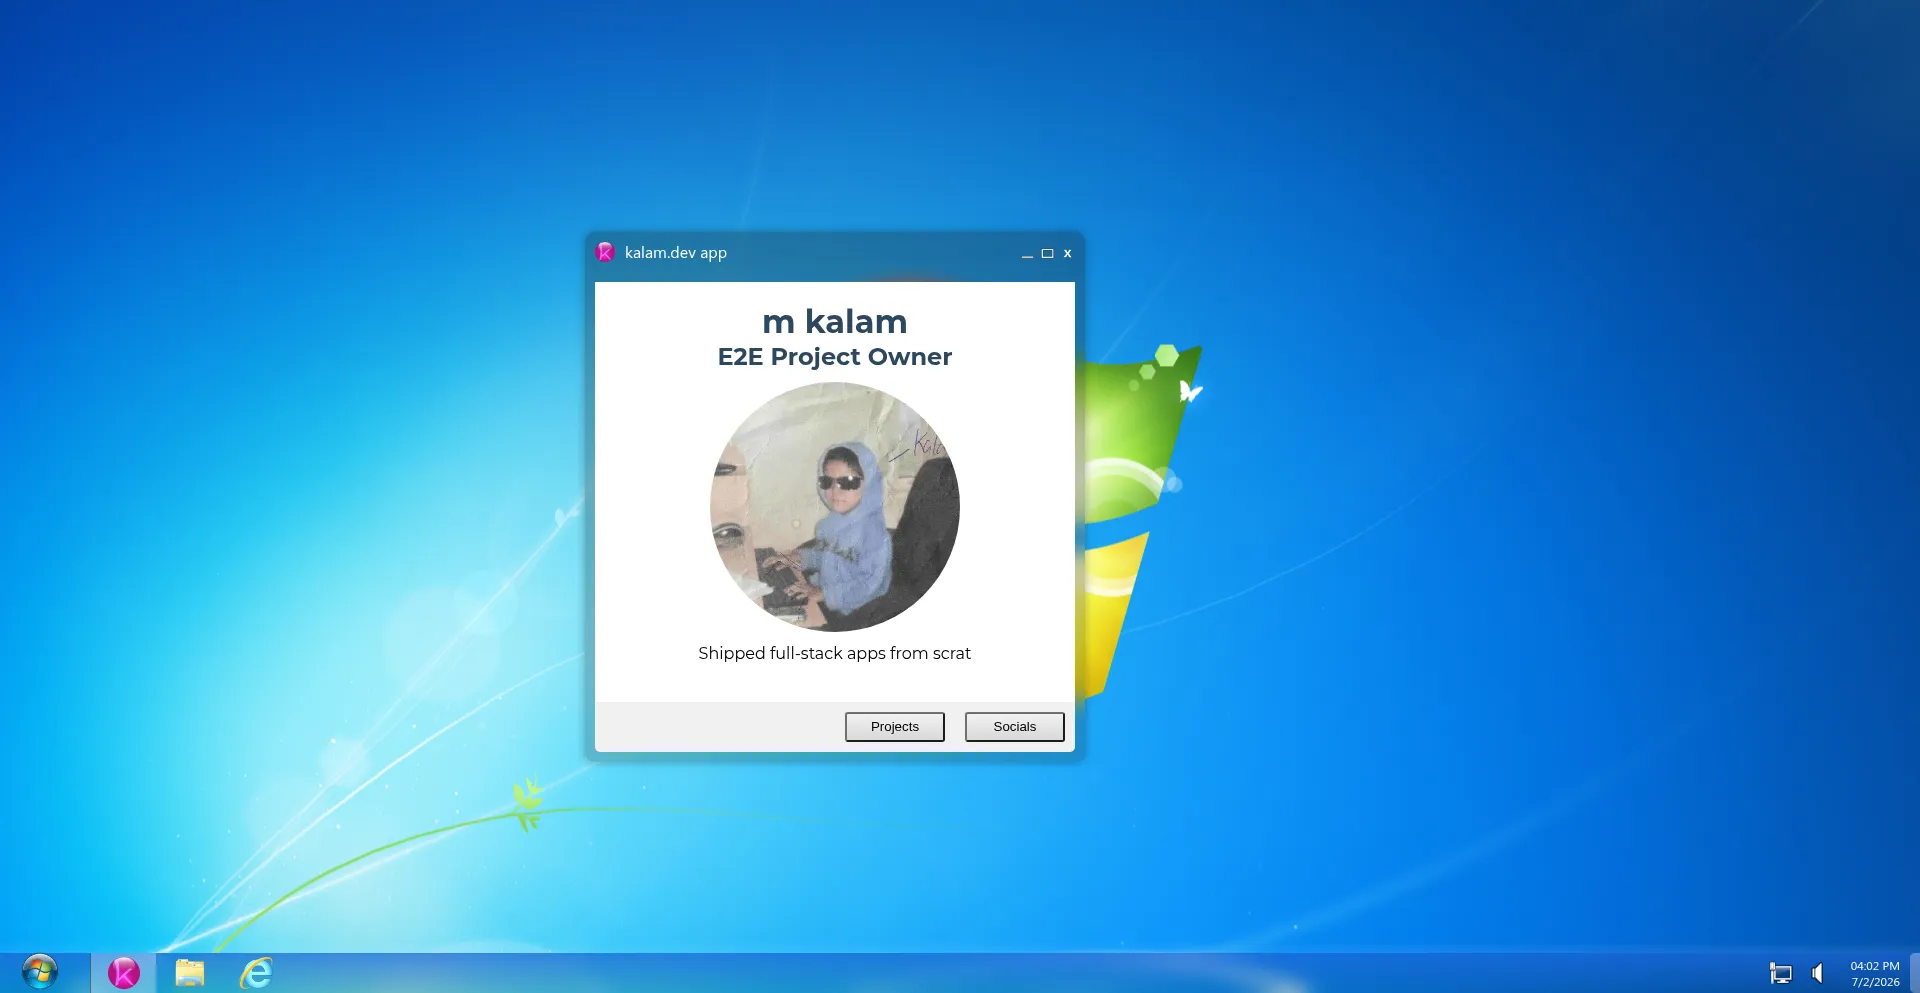Open the clock showing 04:02 PM
The width and height of the screenshot is (1920, 993).
1875,974
